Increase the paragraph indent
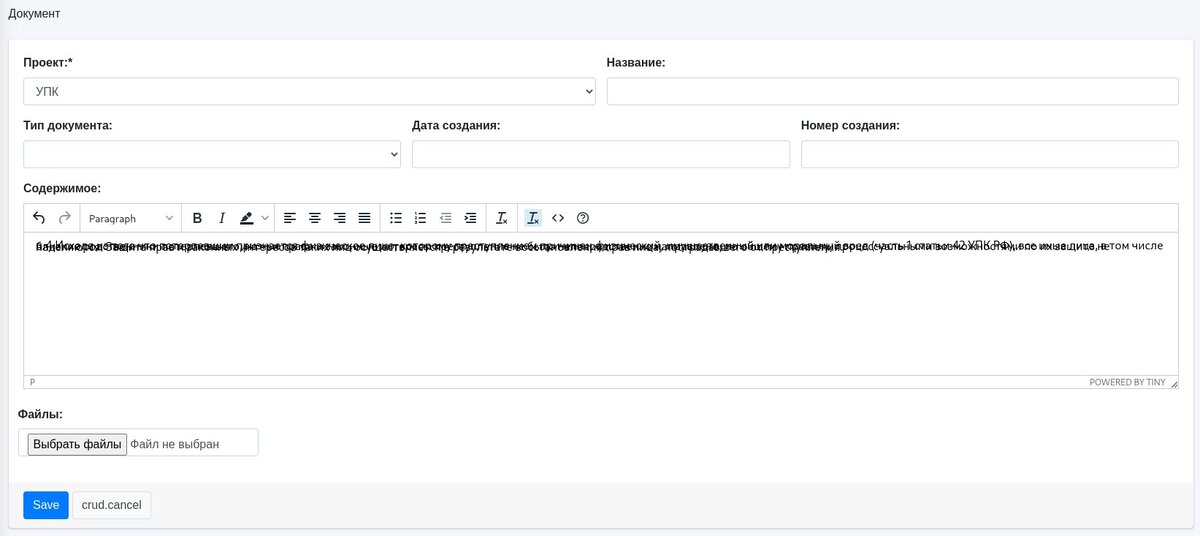This screenshot has width=1200, height=536. point(471,218)
